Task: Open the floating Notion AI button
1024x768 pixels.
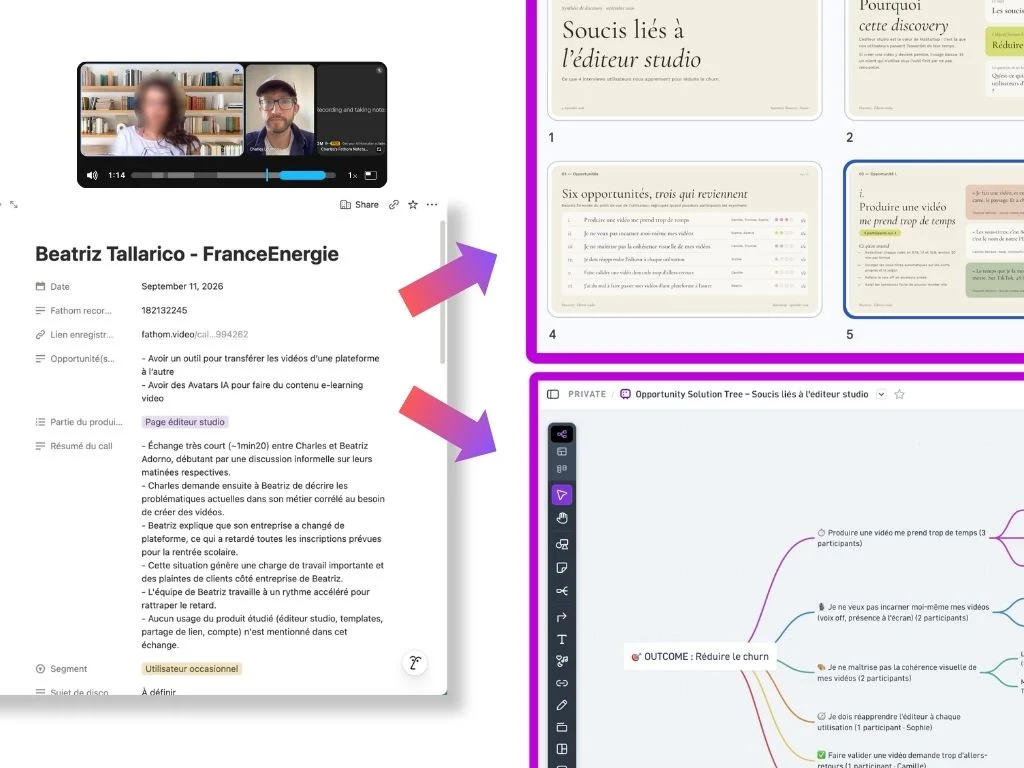Action: tap(415, 663)
